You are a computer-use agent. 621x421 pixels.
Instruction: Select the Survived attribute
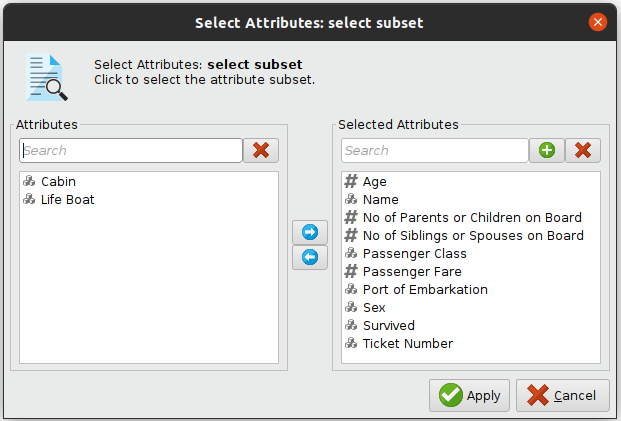388,326
